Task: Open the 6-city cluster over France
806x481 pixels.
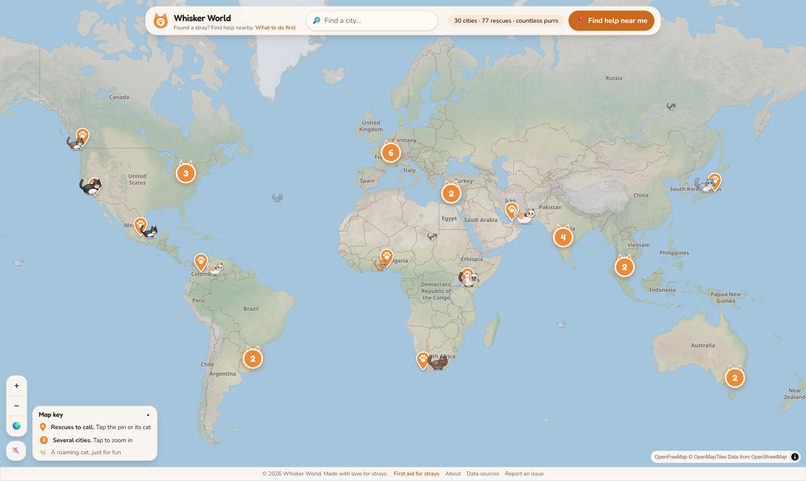Action: [391, 152]
